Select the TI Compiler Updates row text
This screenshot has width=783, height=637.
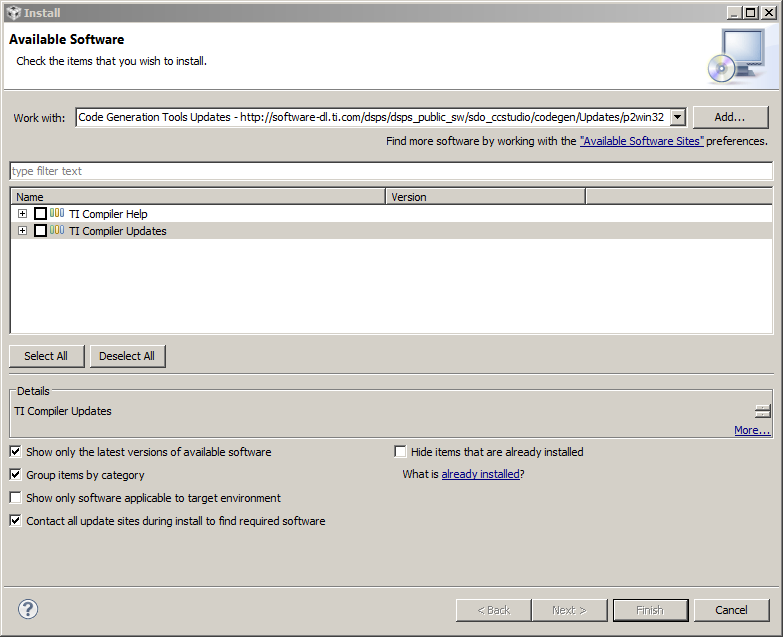pyautogui.click(x=118, y=231)
